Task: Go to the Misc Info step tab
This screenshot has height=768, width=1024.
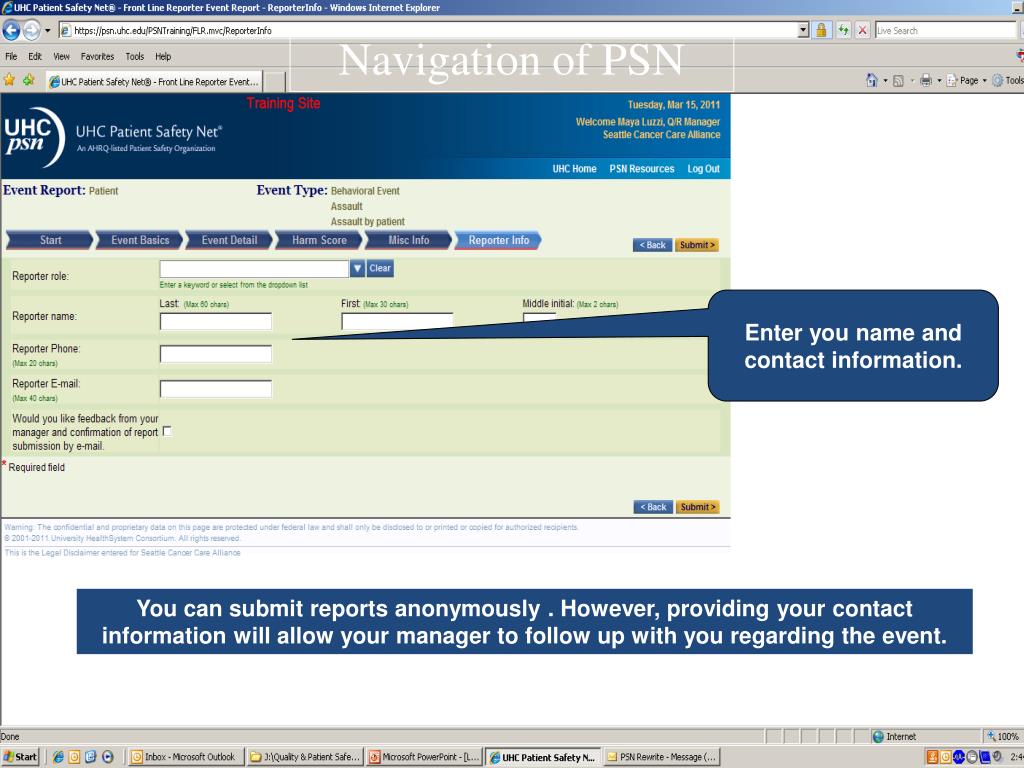Action: [x=408, y=240]
